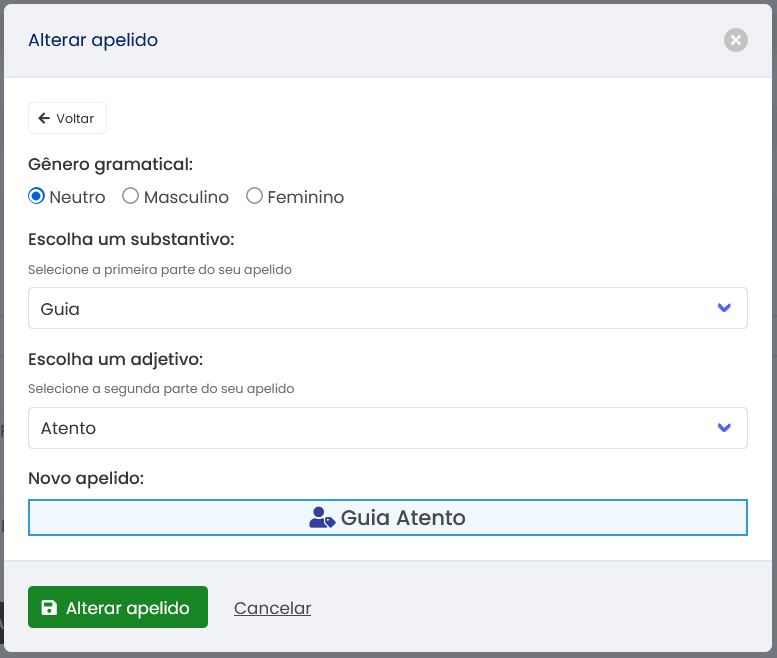Screen dimensions: 777x658
Task: Click the Alterar apelido dialog title
Action: click(x=93, y=40)
